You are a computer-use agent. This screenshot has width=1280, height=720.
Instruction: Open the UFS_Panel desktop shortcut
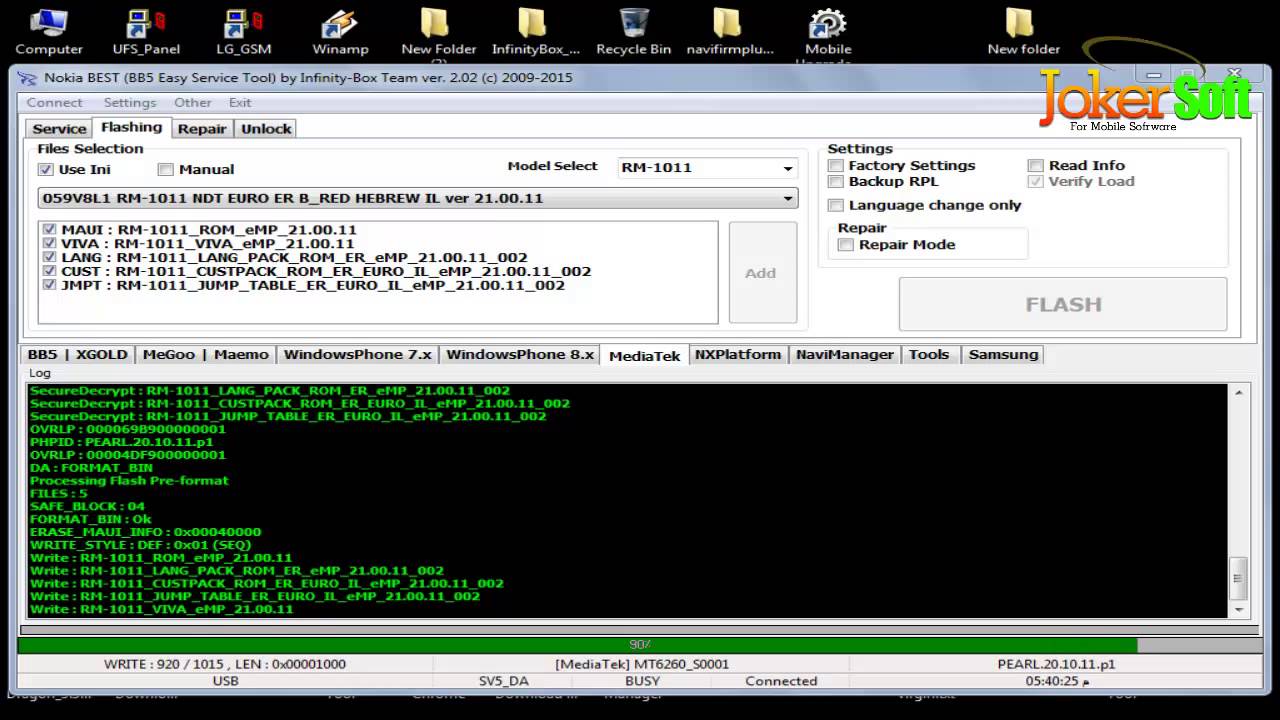[x=146, y=32]
